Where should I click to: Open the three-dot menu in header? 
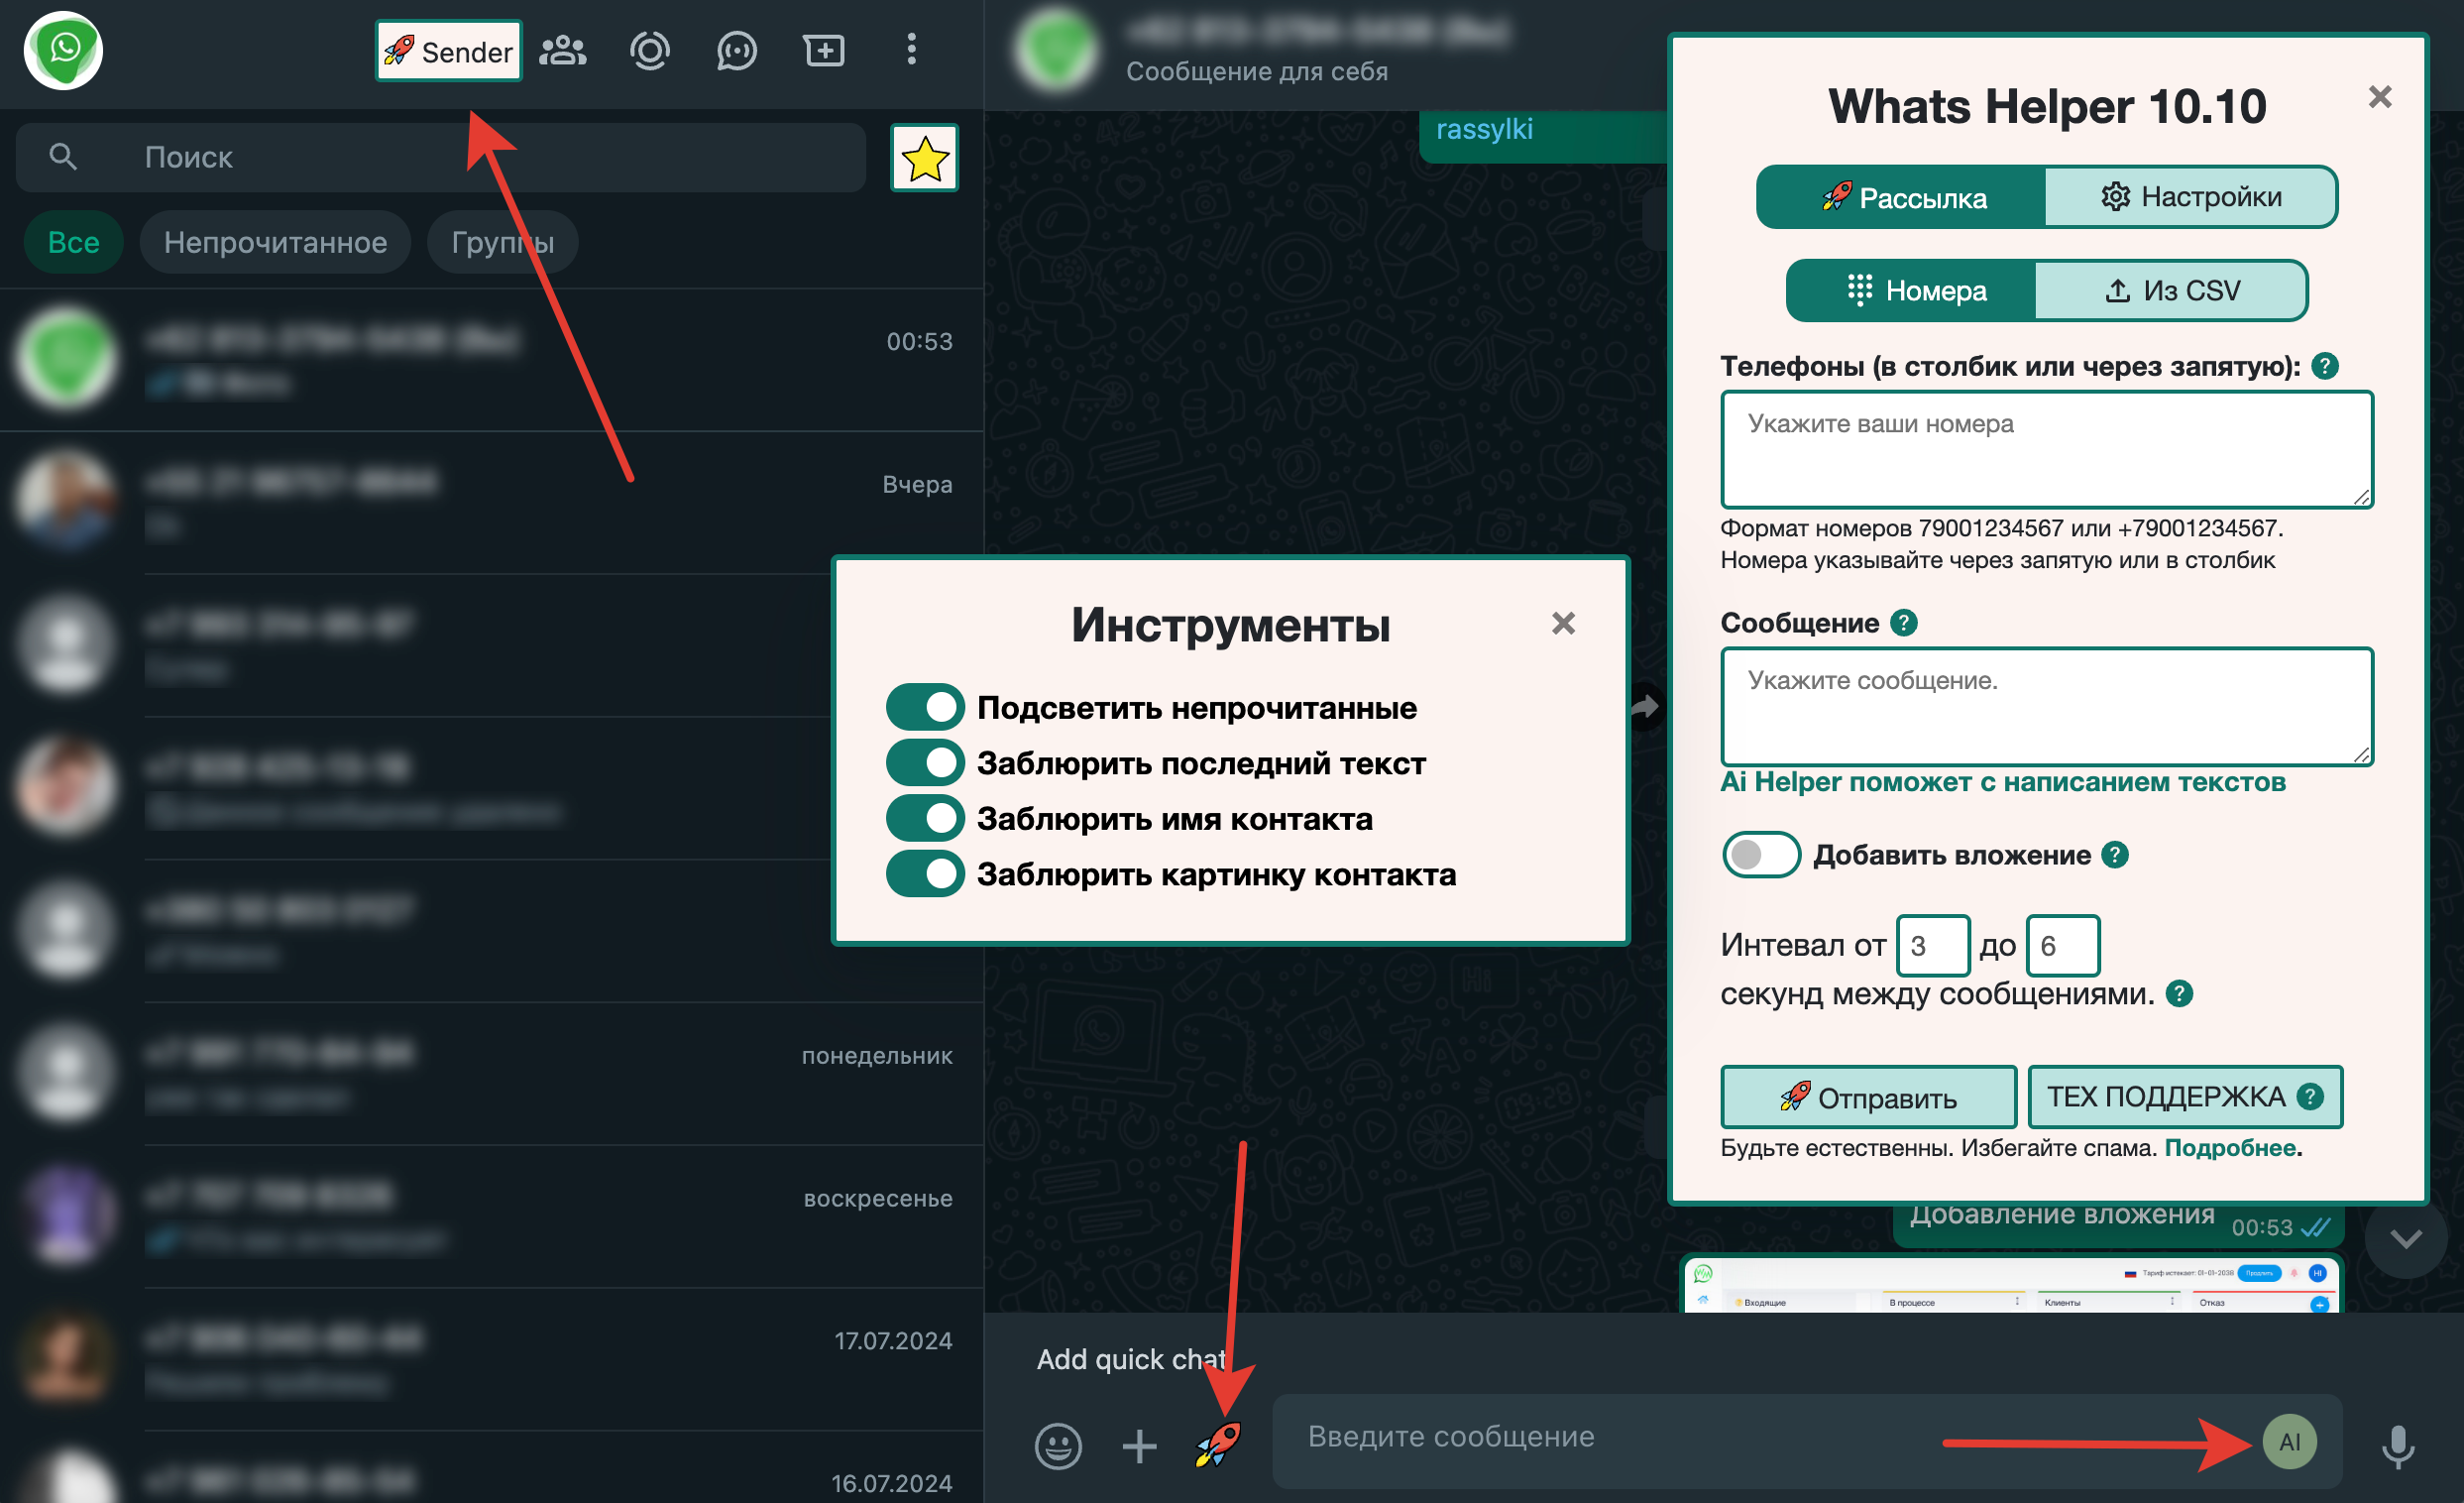click(x=911, y=50)
